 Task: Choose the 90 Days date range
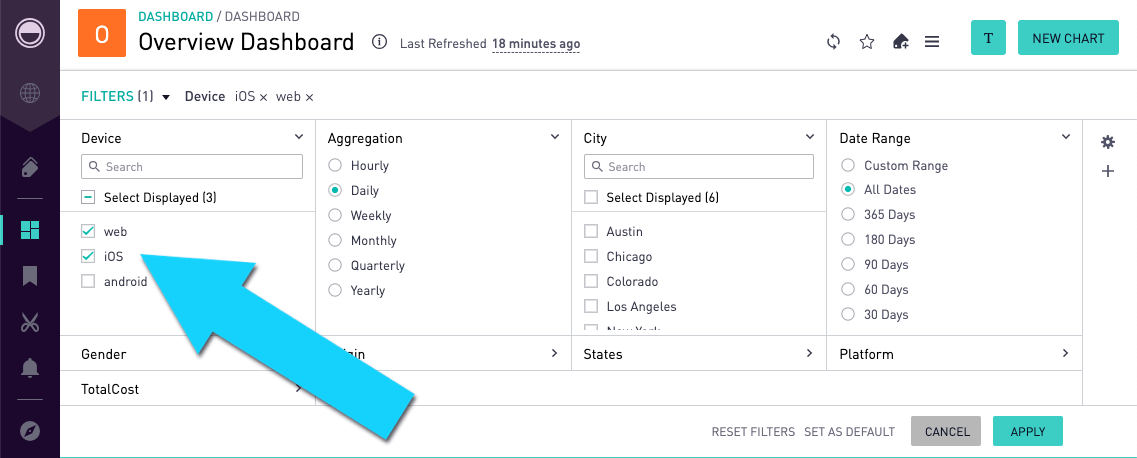tap(848, 265)
